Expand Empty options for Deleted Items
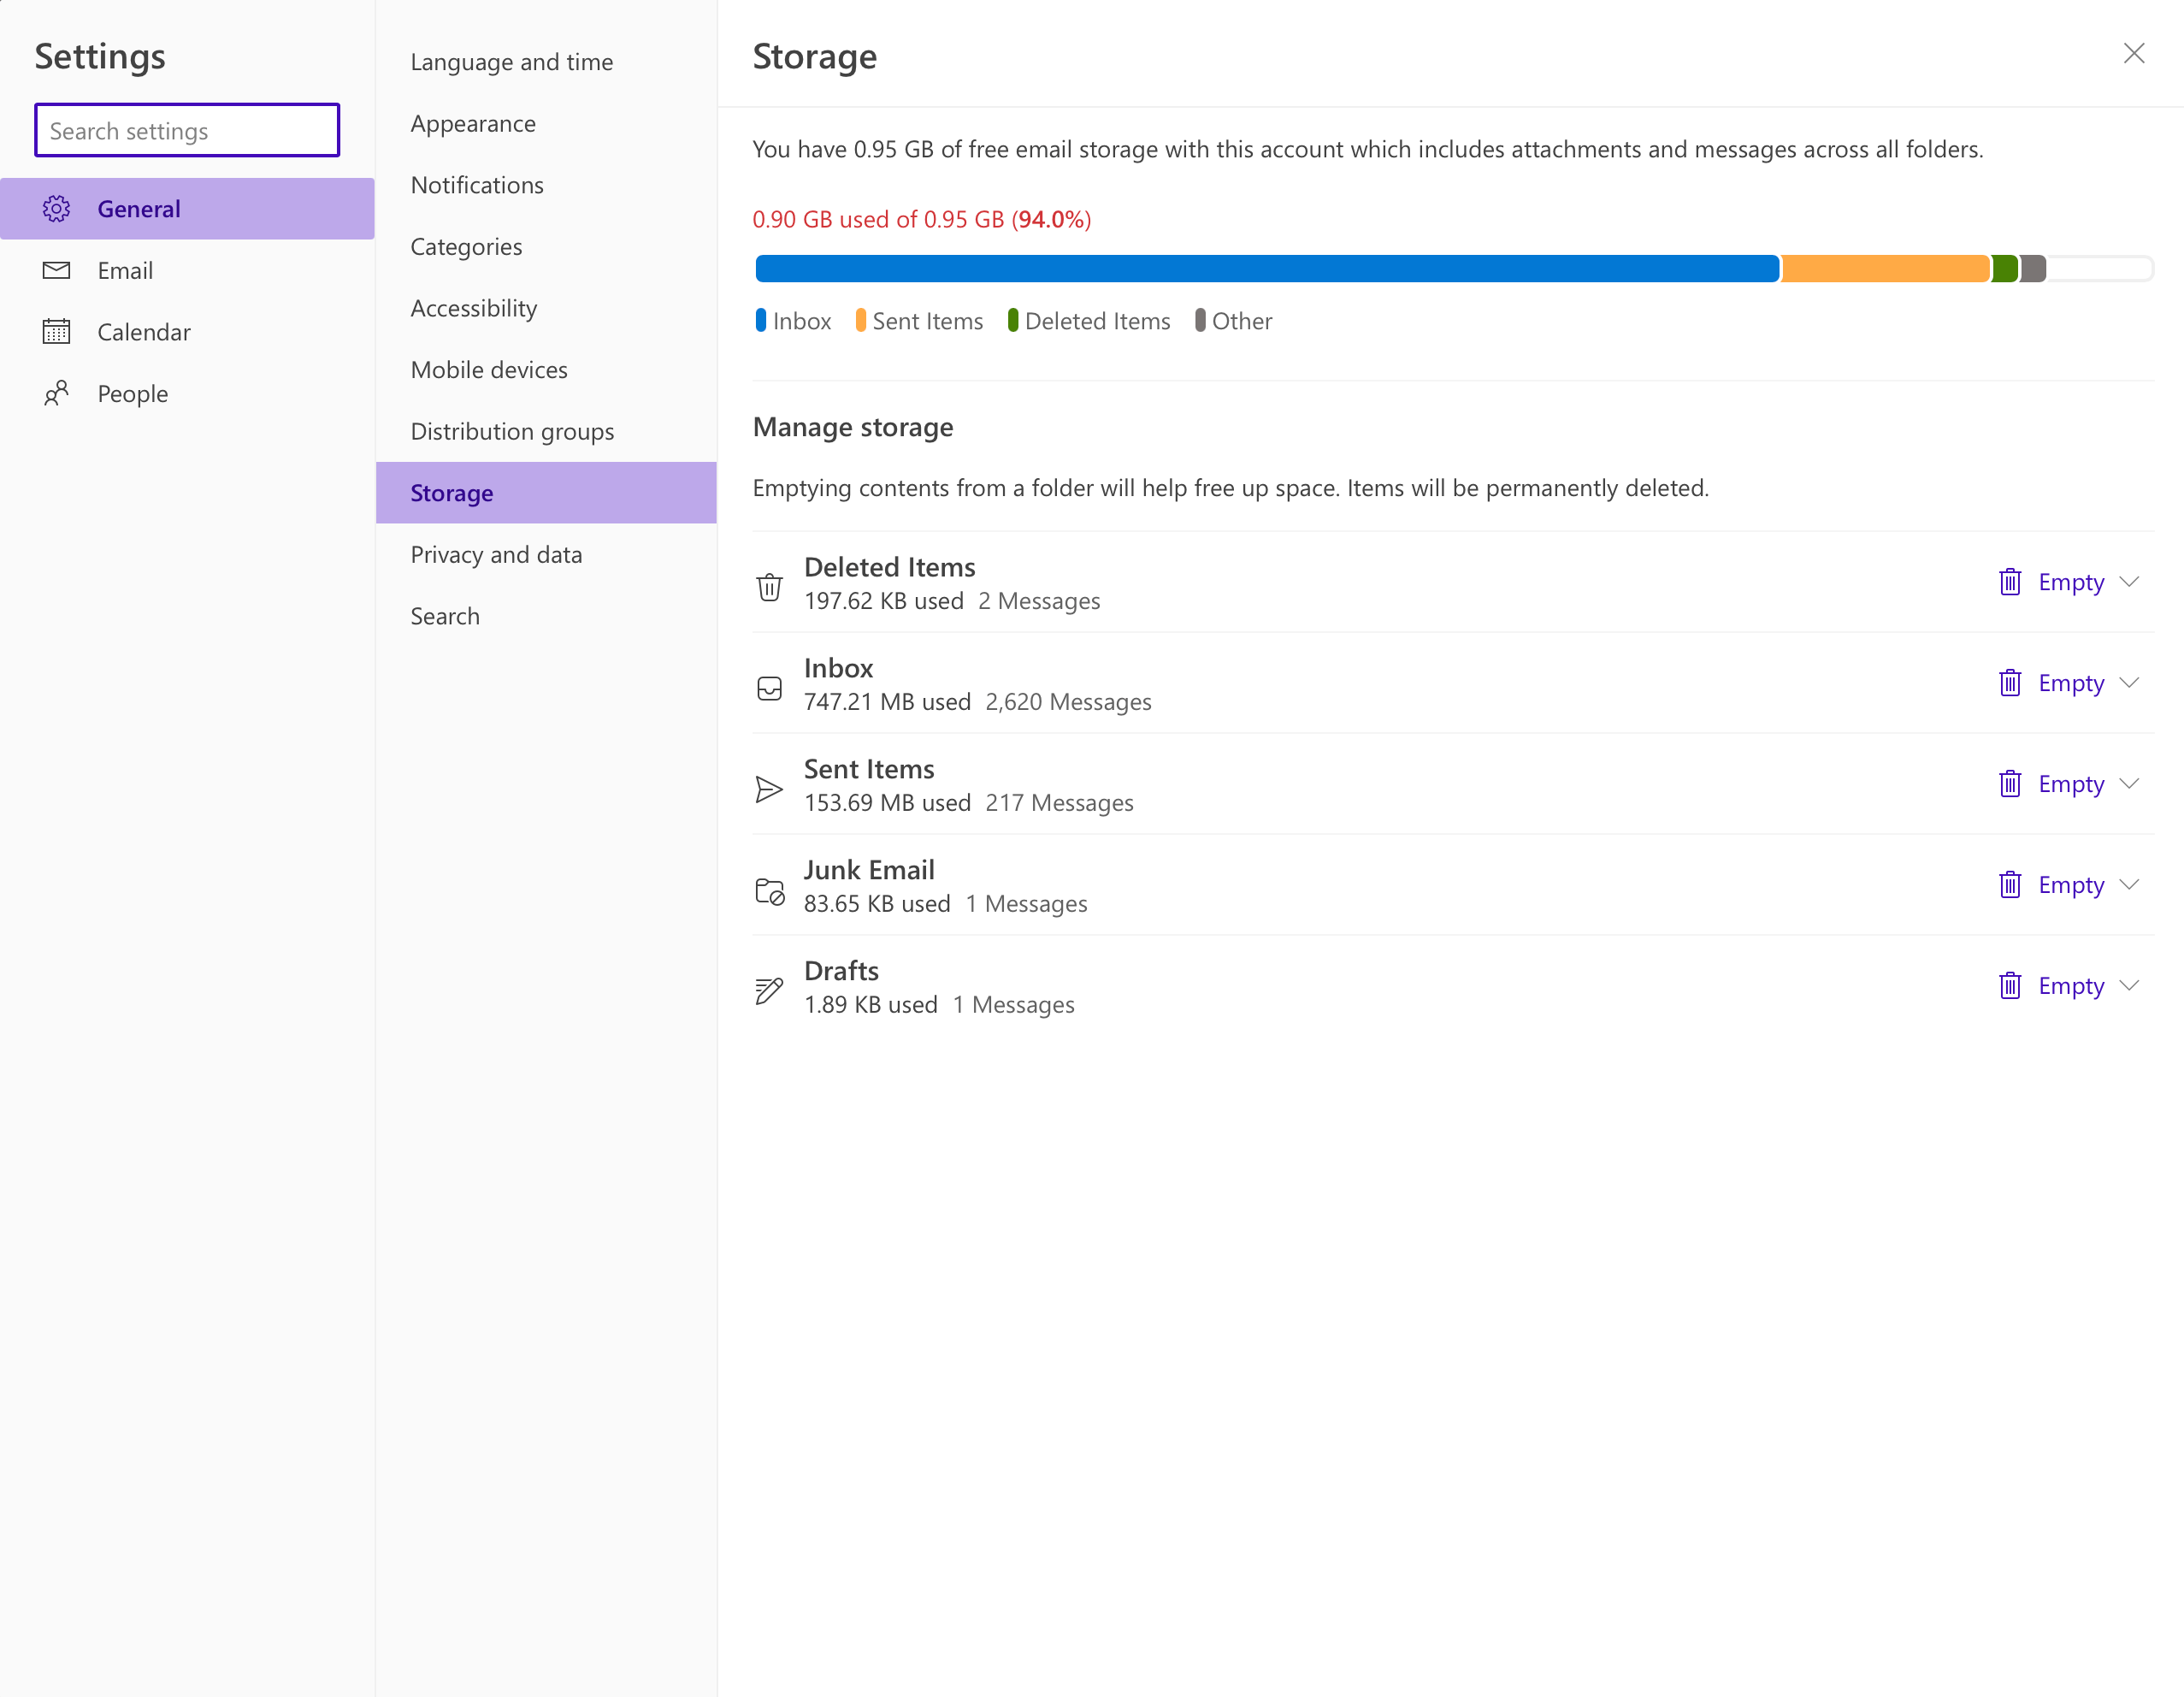 [2129, 582]
